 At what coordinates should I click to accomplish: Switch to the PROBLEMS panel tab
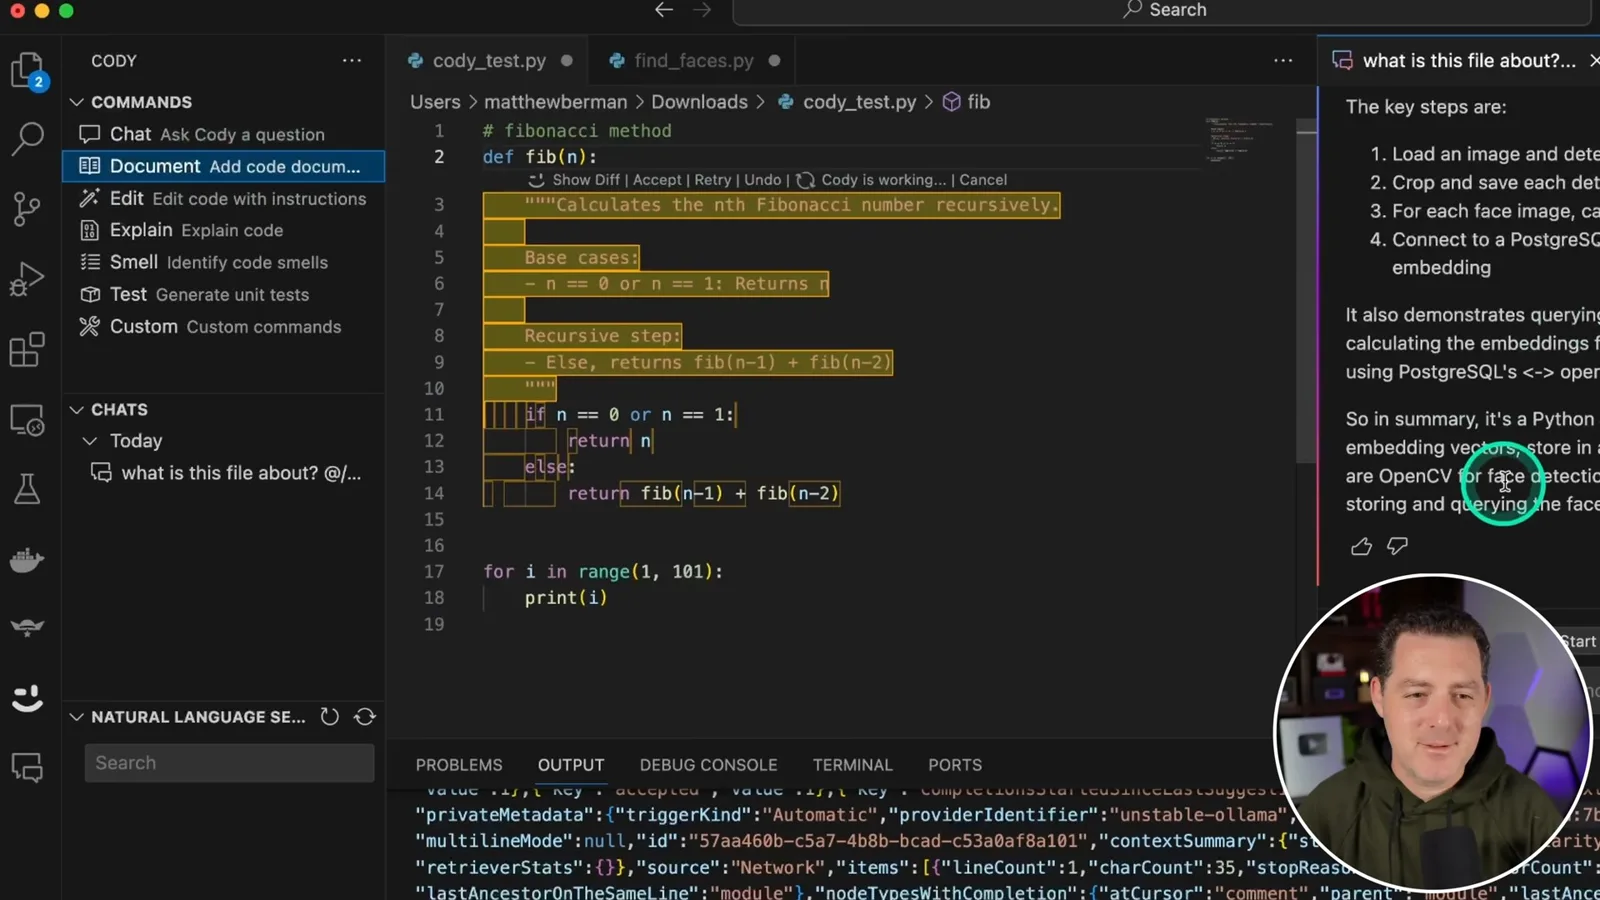point(459,765)
